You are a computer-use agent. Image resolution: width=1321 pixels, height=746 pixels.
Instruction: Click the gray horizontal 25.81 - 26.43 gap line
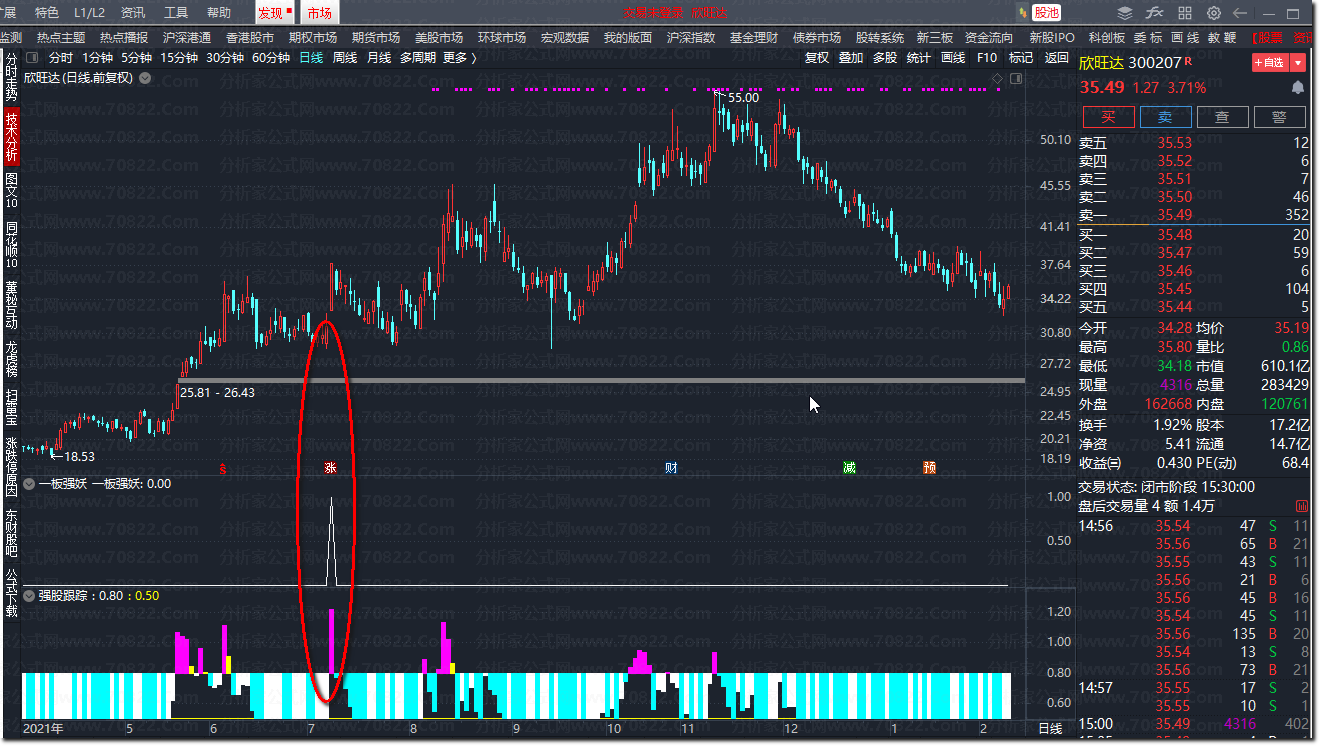(600, 380)
